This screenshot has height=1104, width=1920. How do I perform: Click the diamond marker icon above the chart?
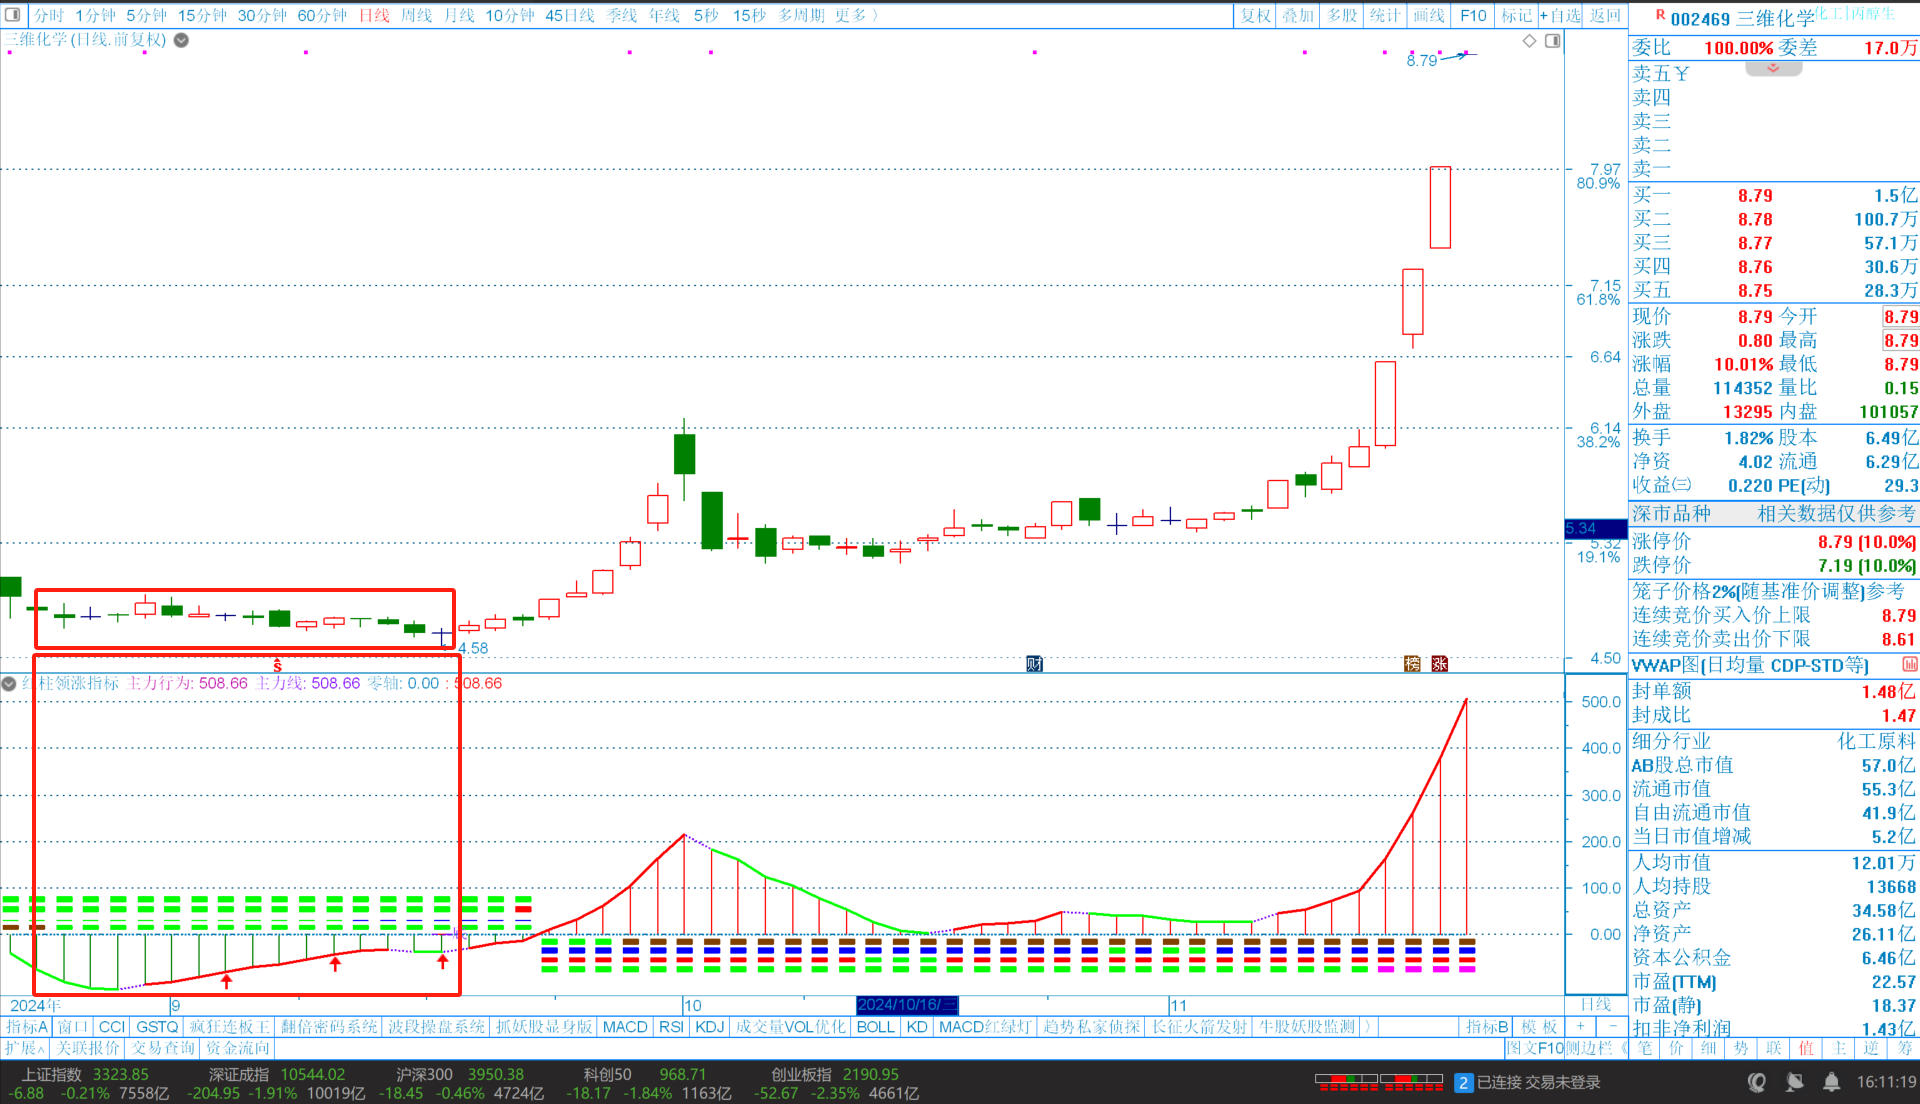pyautogui.click(x=1529, y=41)
